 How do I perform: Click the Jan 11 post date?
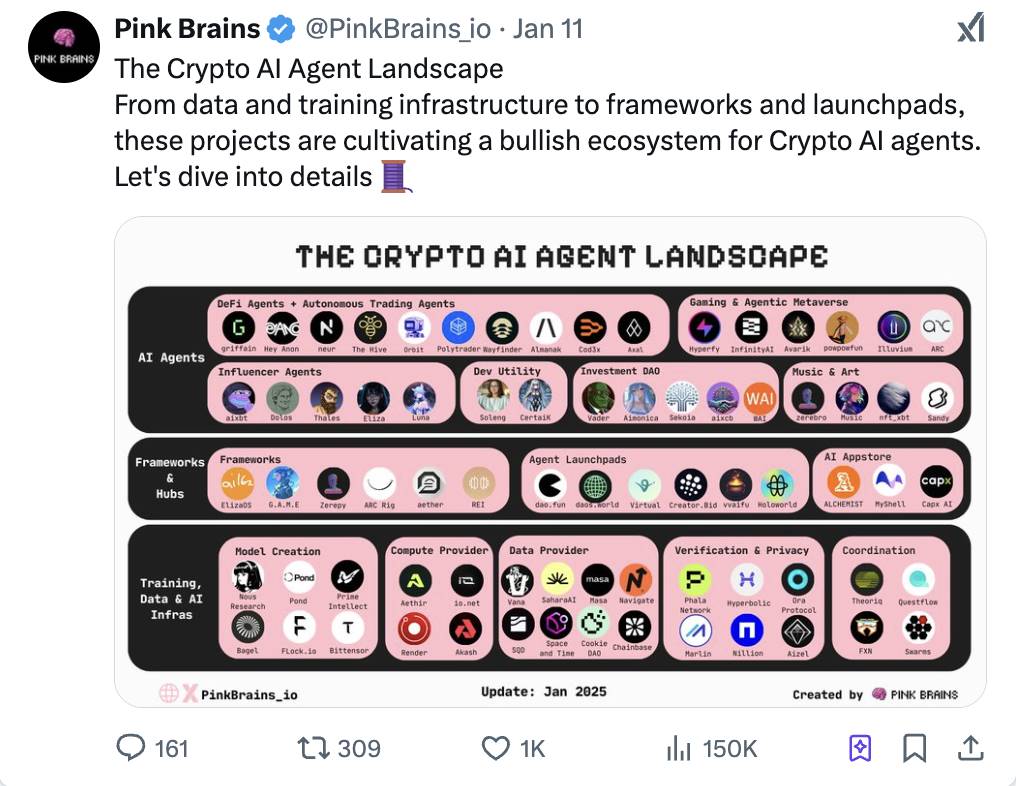(x=547, y=29)
